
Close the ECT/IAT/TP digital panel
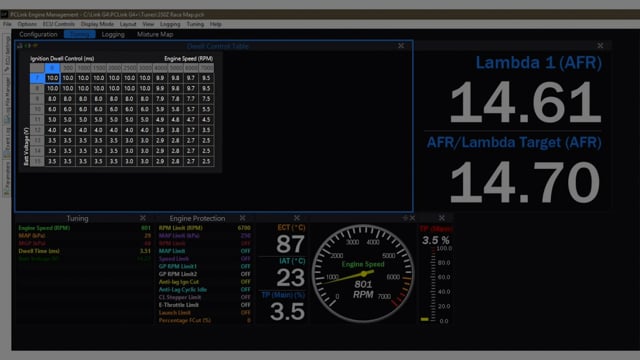pyautogui.click(x=297, y=218)
